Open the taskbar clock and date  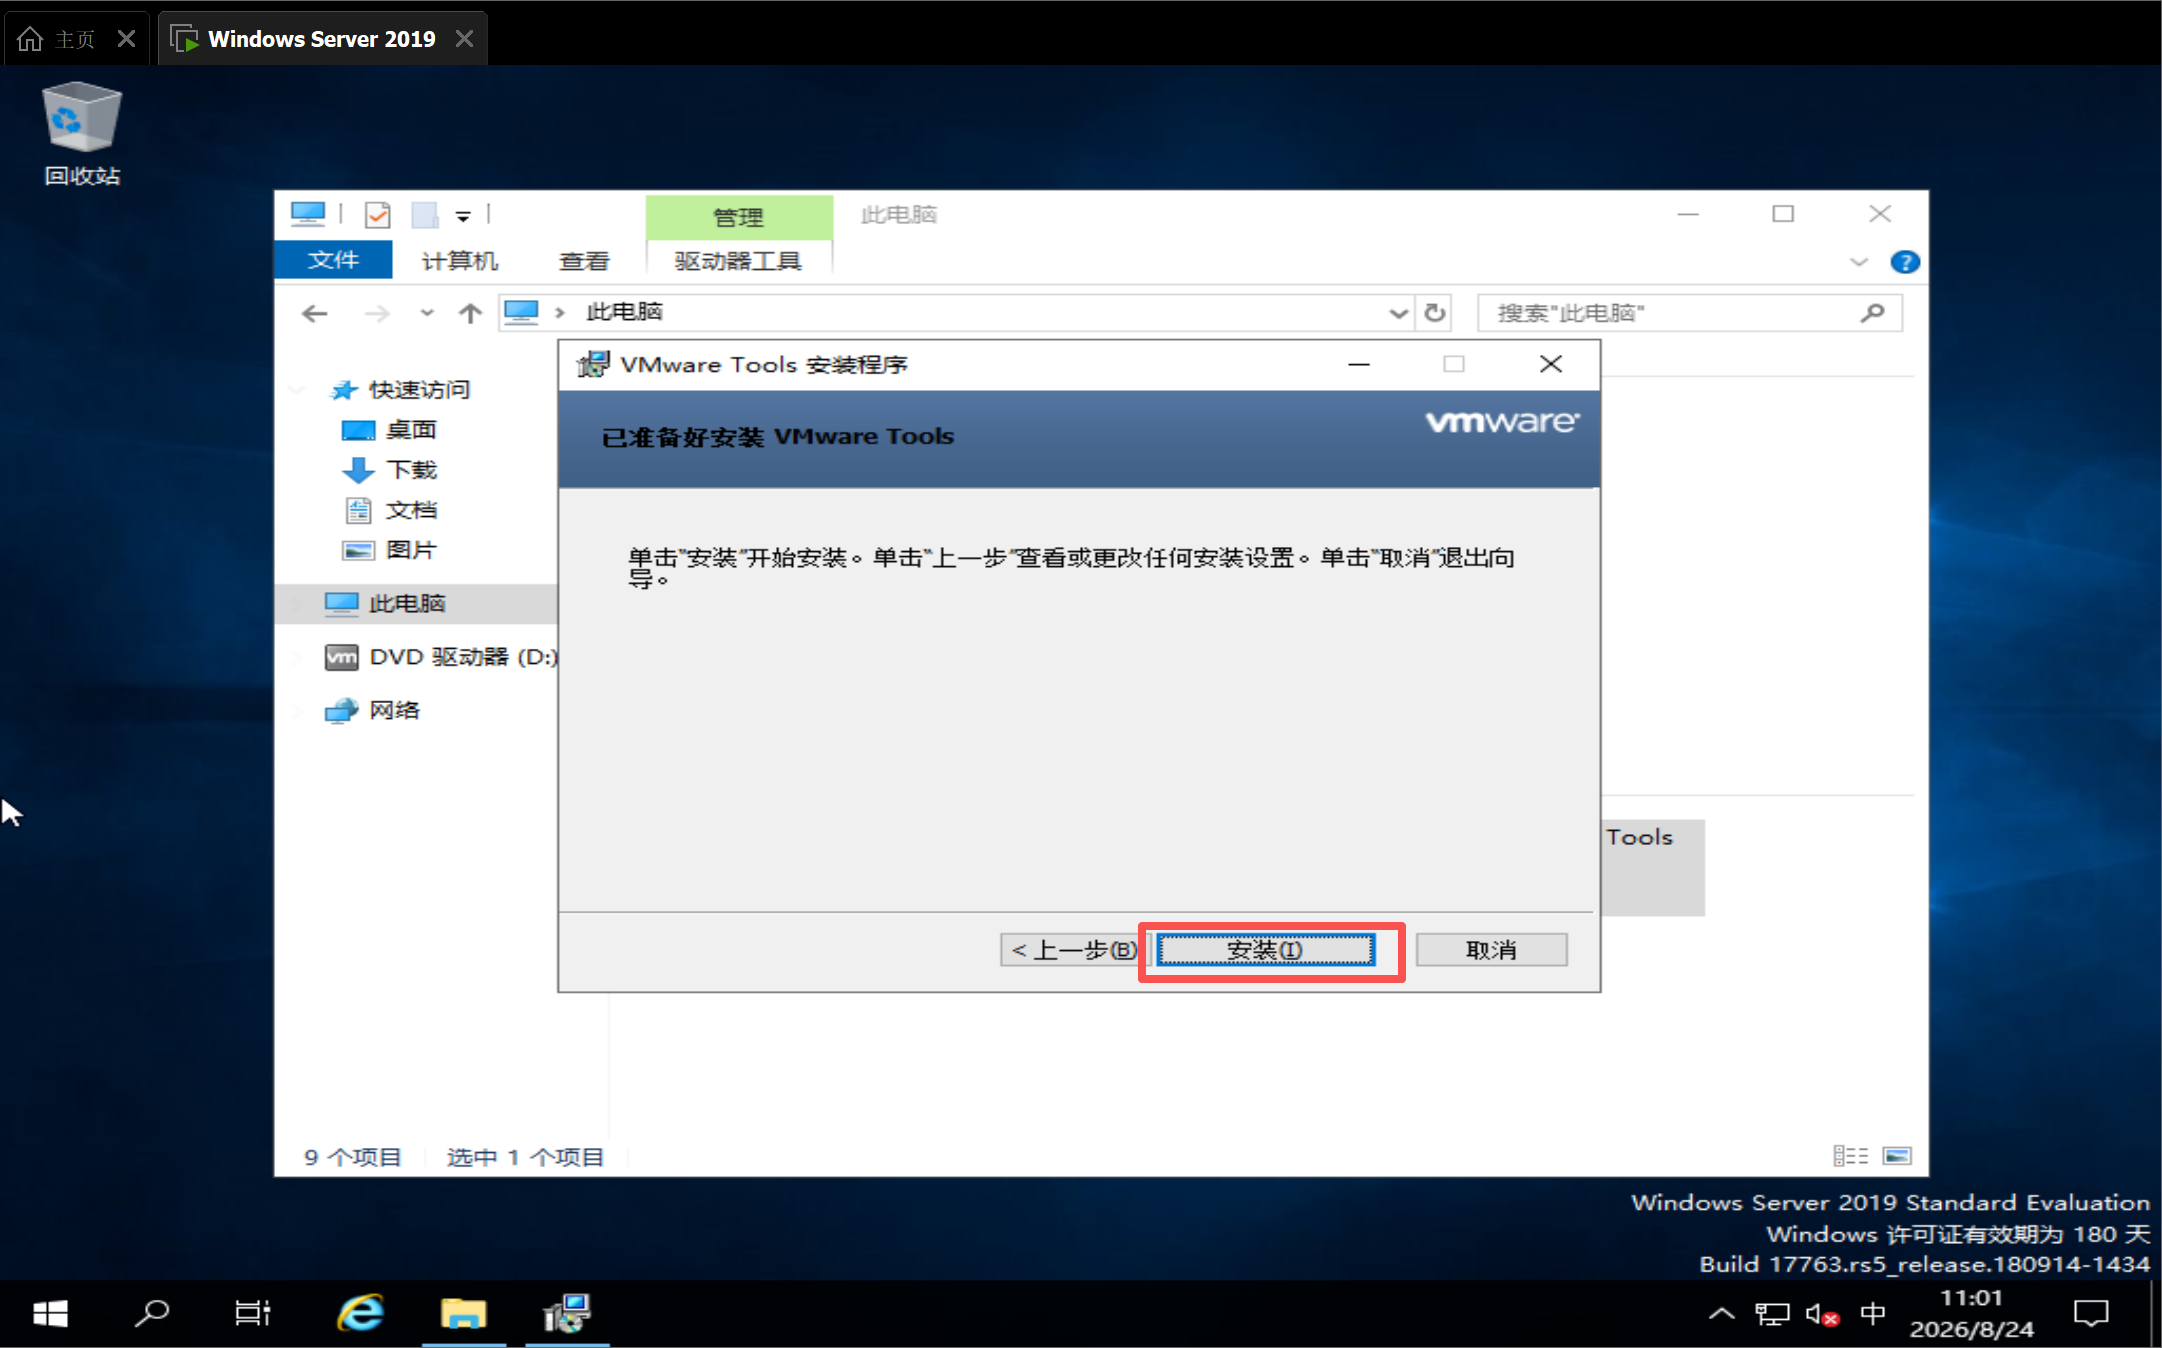tap(1971, 1313)
